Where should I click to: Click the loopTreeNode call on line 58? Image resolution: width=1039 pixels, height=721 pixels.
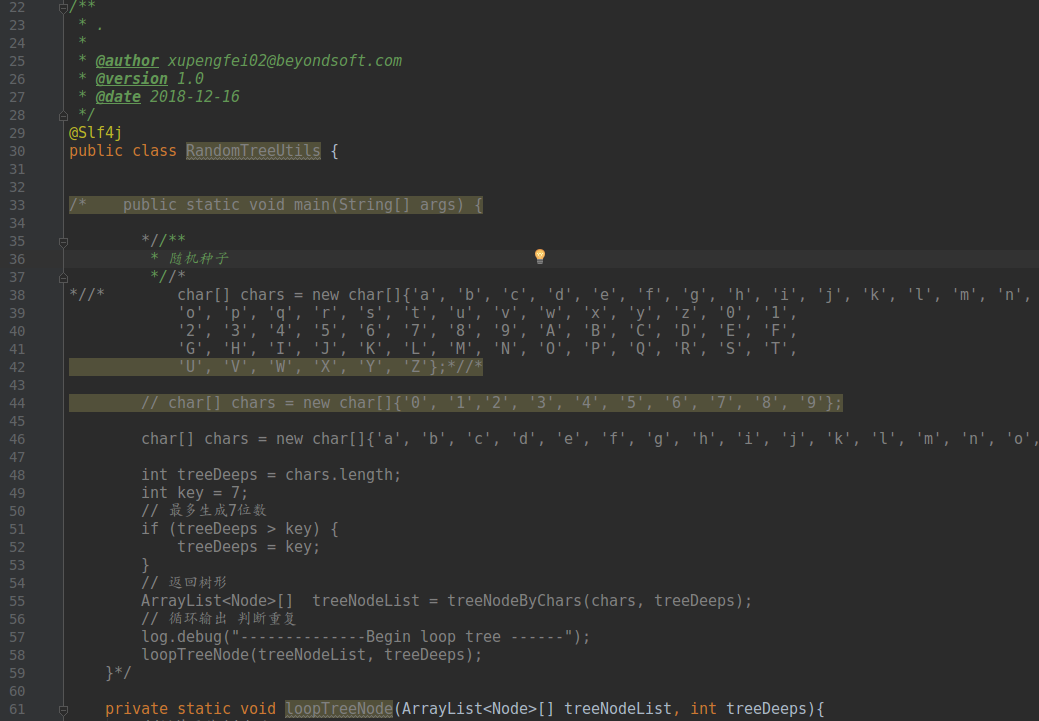pyautogui.click(x=311, y=655)
